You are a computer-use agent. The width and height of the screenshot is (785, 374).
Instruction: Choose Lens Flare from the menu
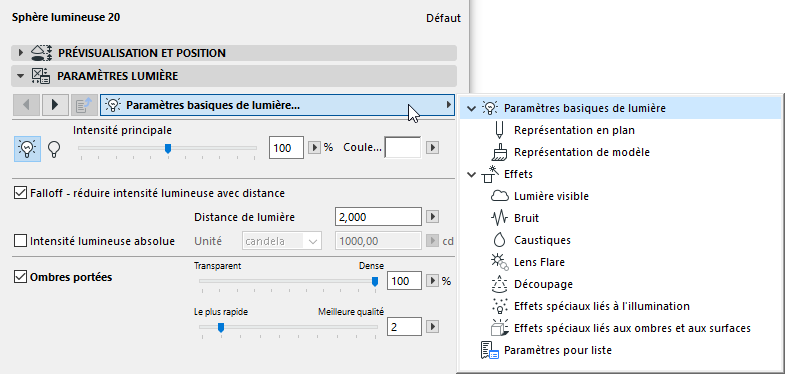point(539,262)
